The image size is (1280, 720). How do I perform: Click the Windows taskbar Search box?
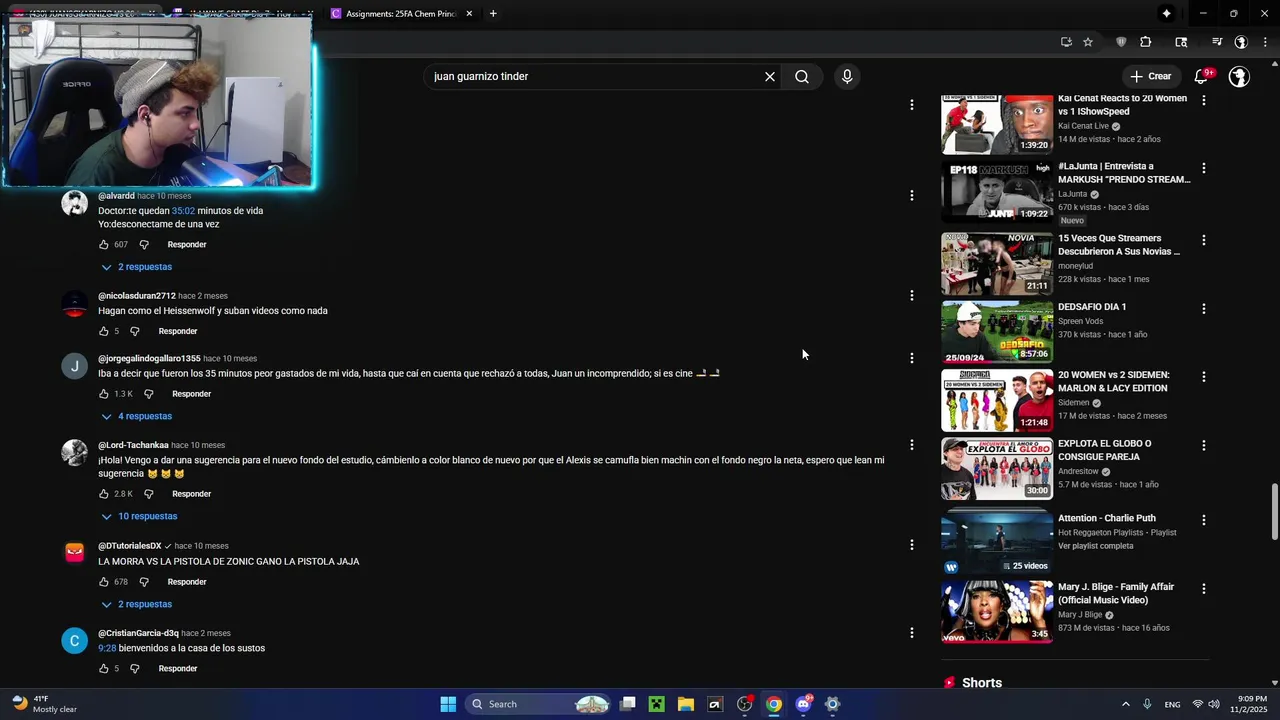(540, 704)
